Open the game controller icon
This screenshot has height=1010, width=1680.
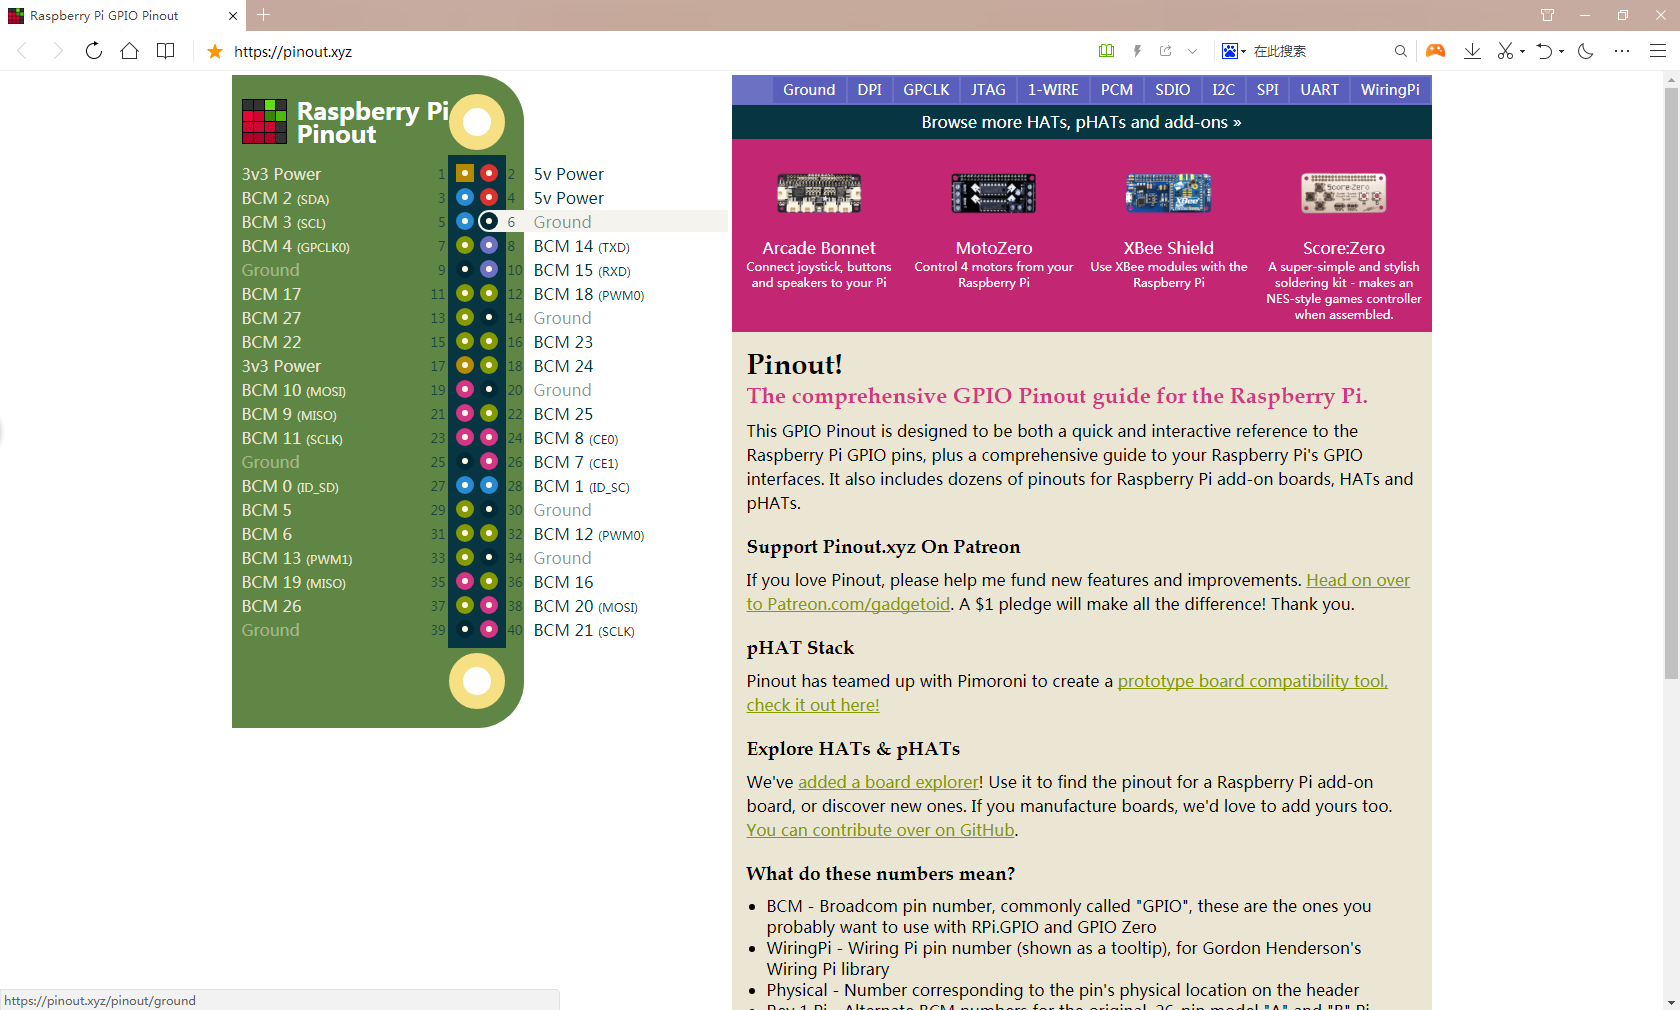click(1435, 51)
